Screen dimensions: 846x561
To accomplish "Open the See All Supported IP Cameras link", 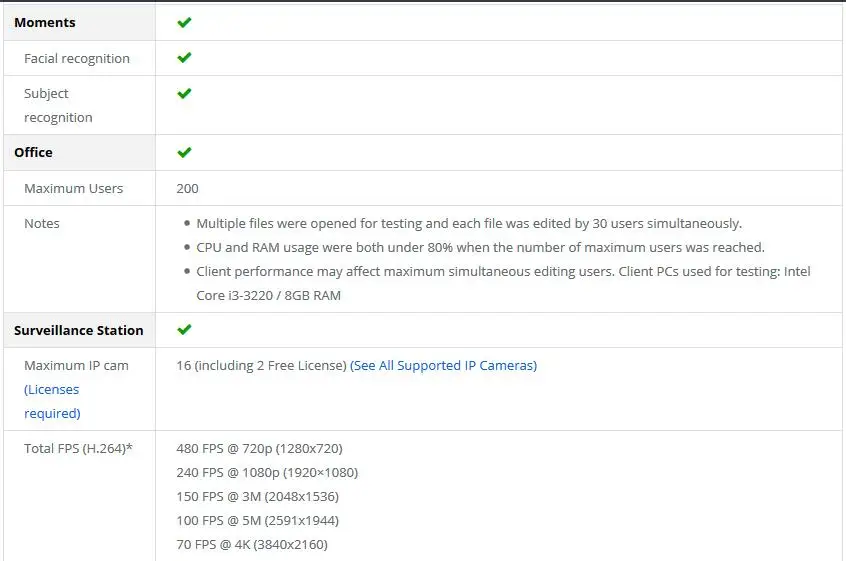I will [x=444, y=365].
